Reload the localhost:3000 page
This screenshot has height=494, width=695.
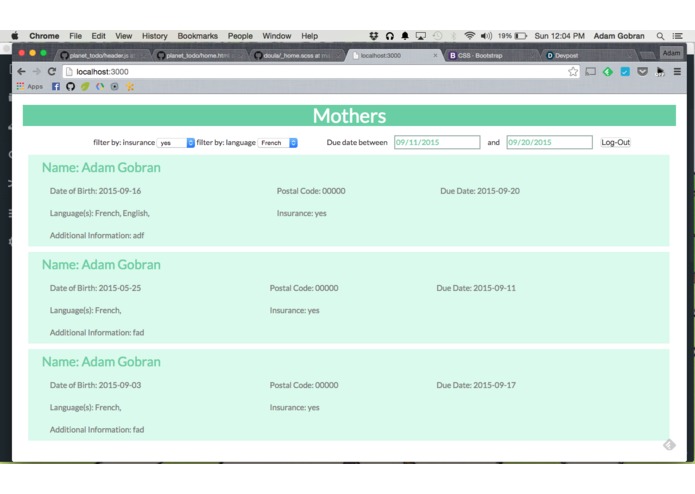coord(52,71)
